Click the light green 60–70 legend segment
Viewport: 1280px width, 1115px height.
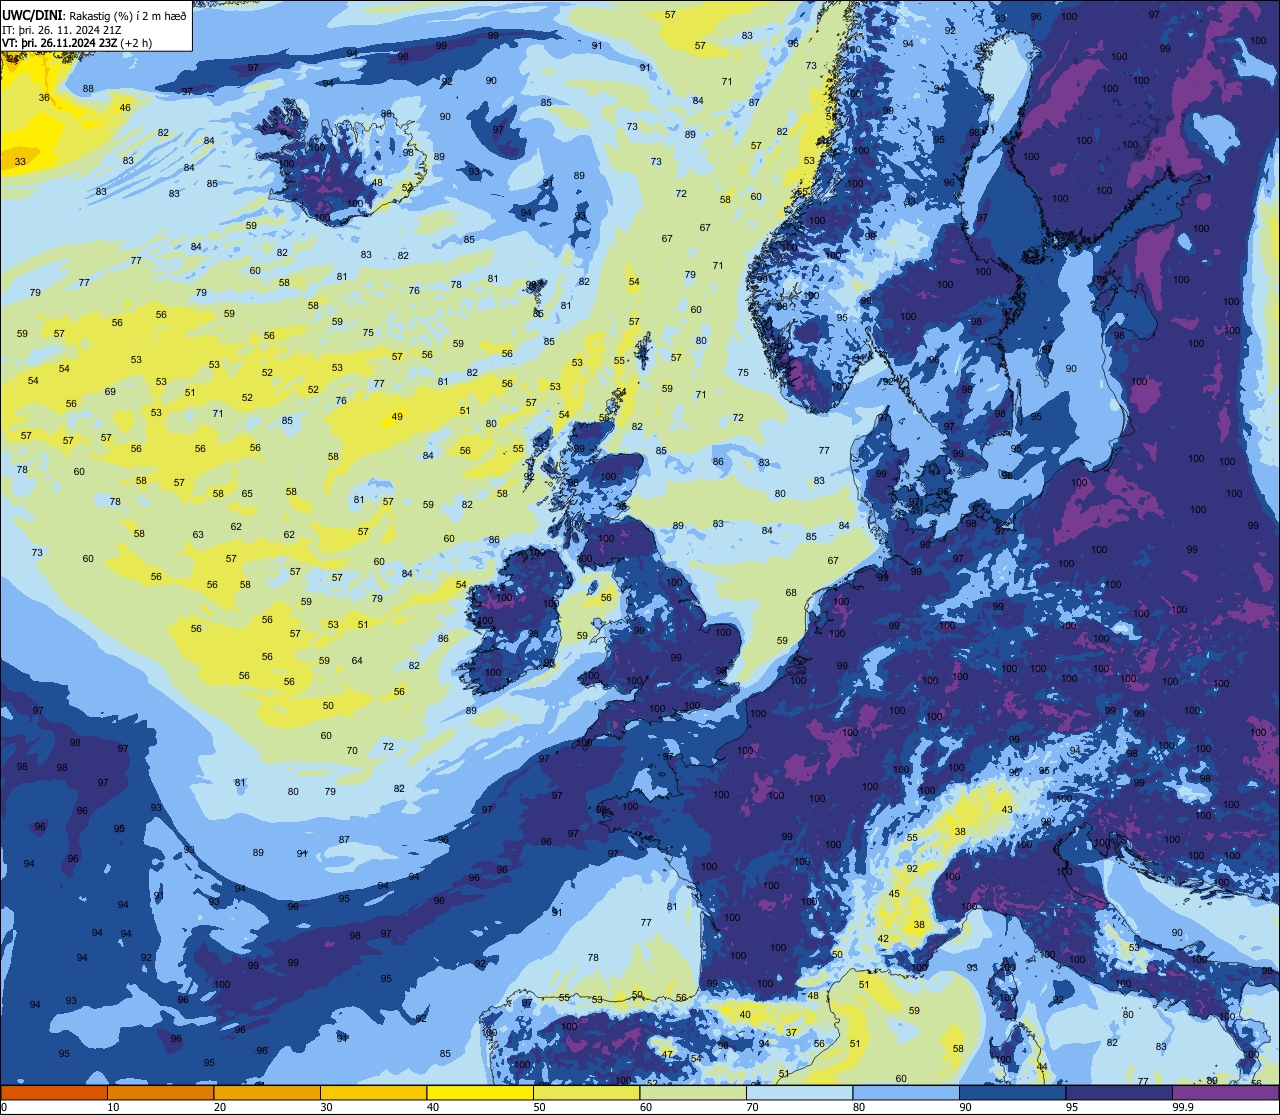[693, 1092]
